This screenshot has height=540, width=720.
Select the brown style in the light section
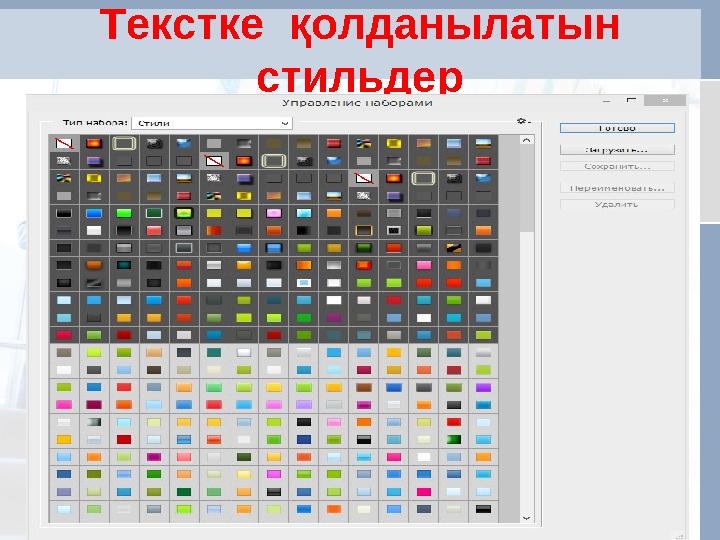364,388
